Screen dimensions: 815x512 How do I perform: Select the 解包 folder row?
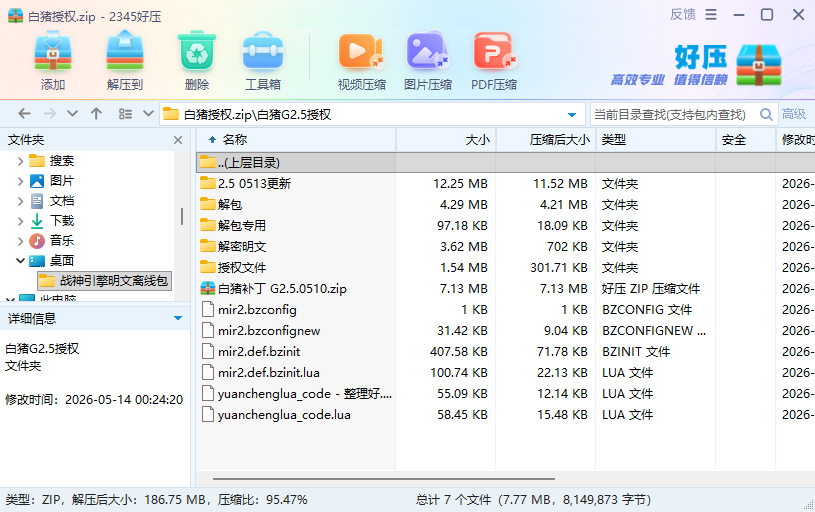(506, 205)
